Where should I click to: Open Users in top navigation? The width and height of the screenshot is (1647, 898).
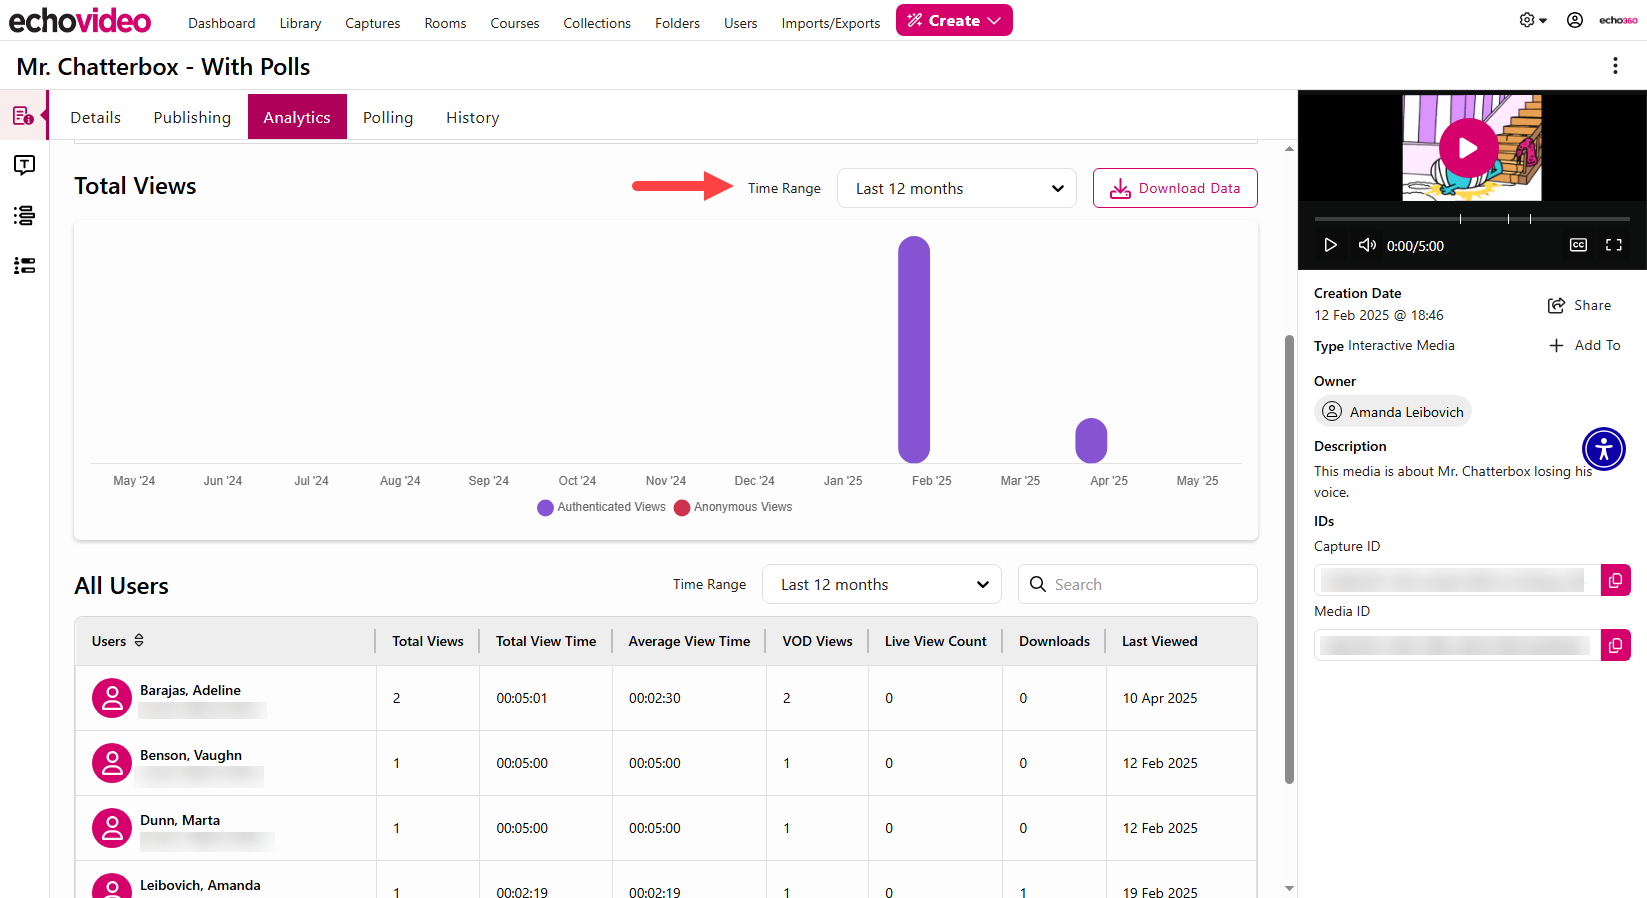[x=740, y=23]
